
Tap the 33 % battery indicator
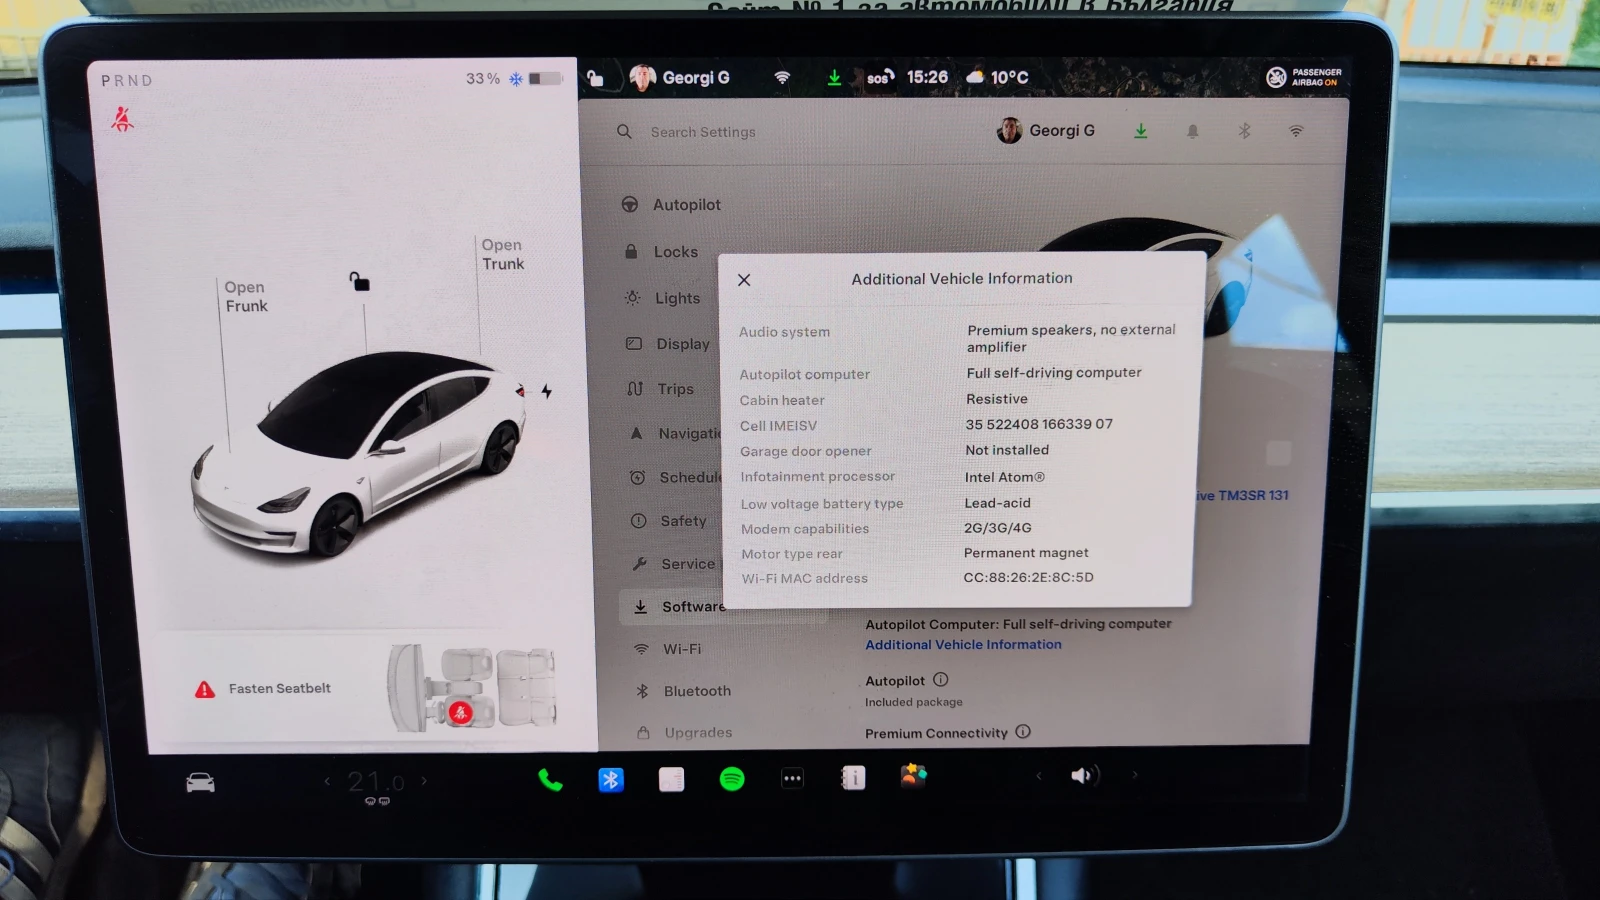pos(513,78)
